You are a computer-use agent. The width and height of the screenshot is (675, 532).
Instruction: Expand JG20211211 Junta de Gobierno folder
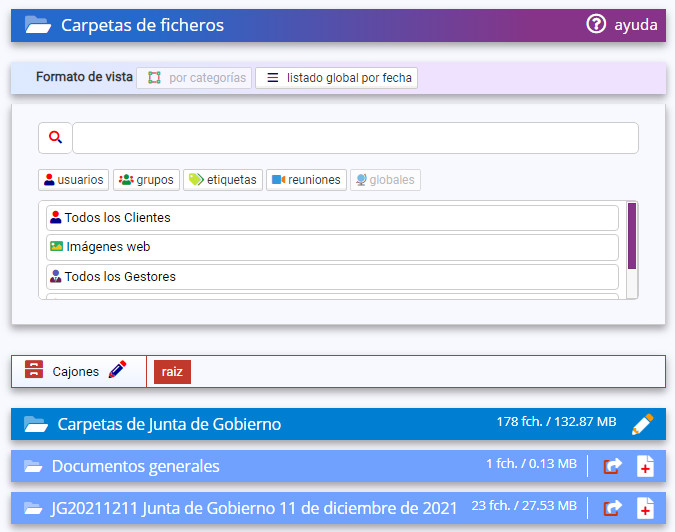[33, 508]
